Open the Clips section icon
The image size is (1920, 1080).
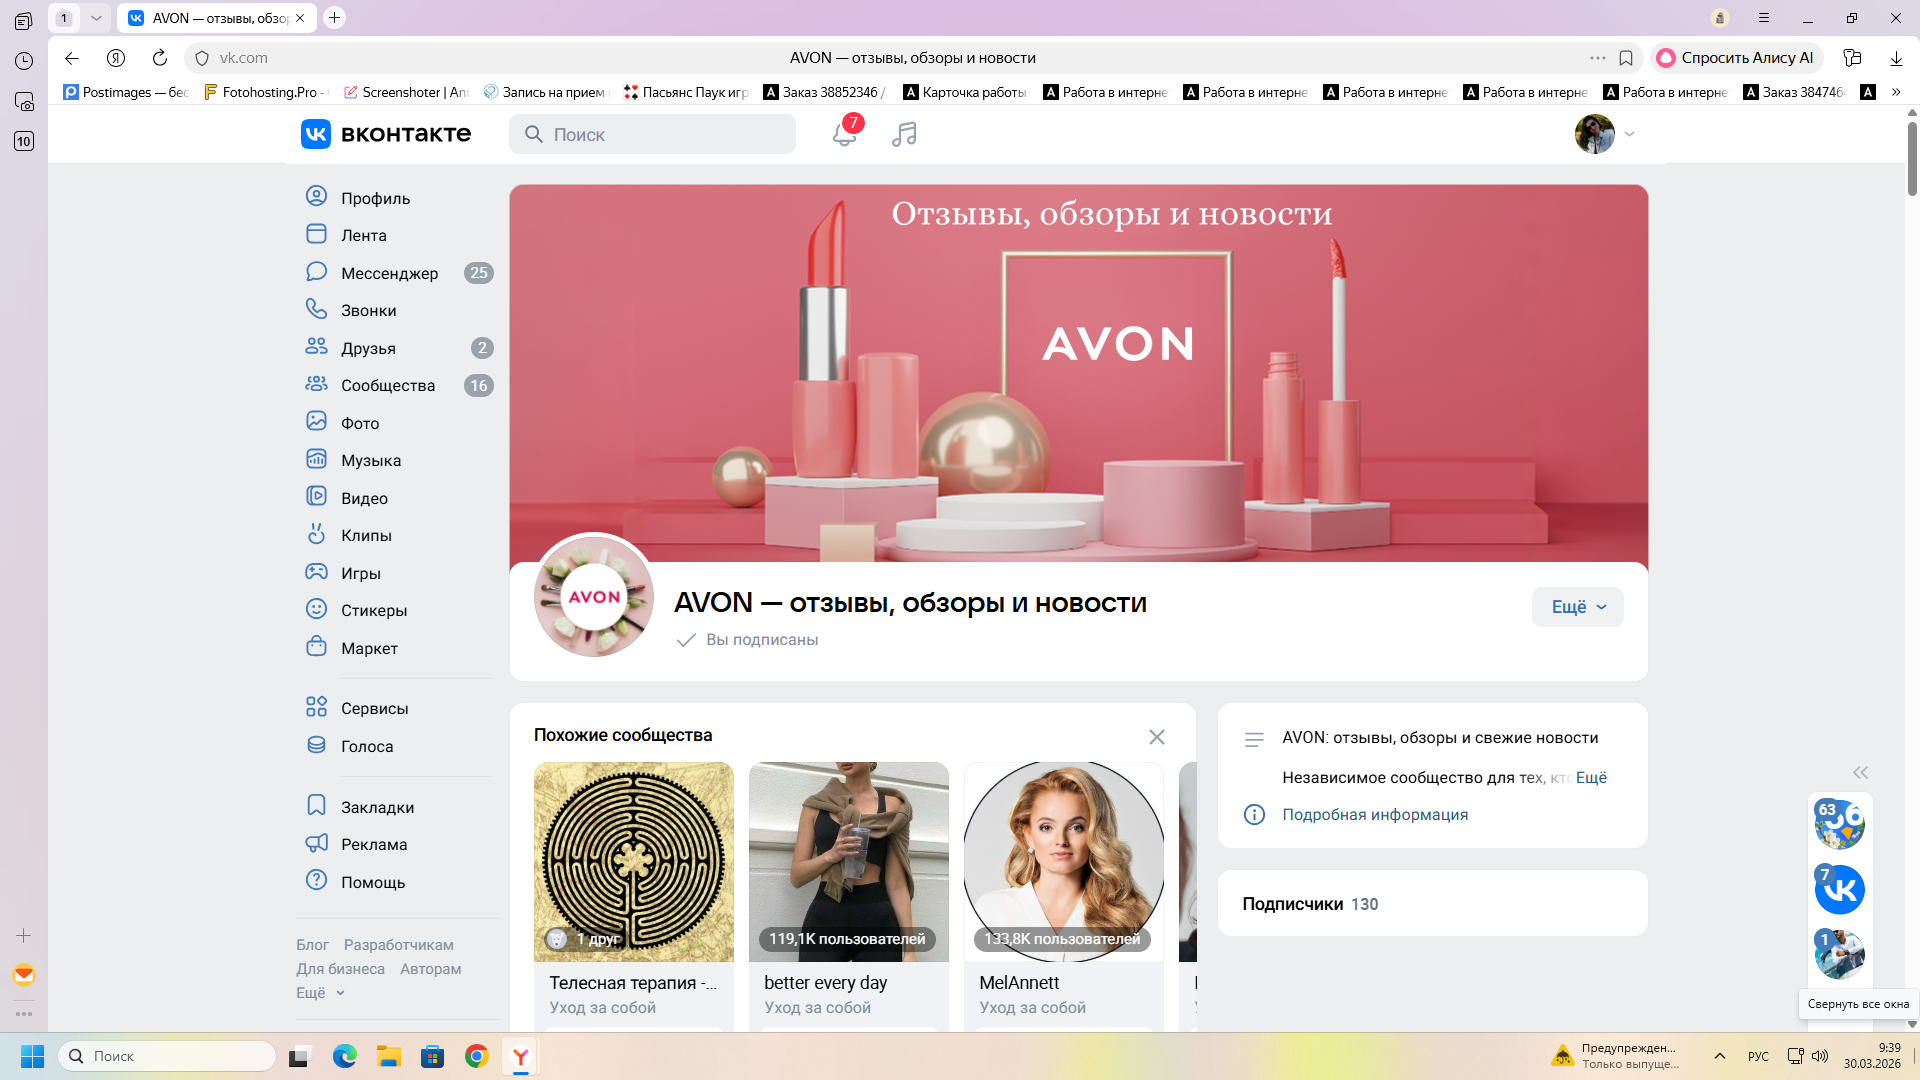(316, 535)
